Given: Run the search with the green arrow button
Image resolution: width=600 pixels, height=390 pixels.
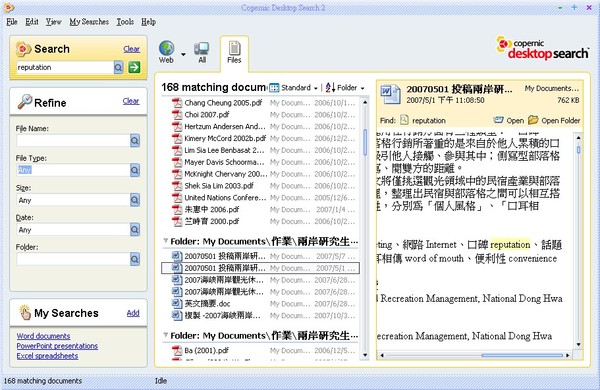Looking at the screenshot, I should point(134,67).
